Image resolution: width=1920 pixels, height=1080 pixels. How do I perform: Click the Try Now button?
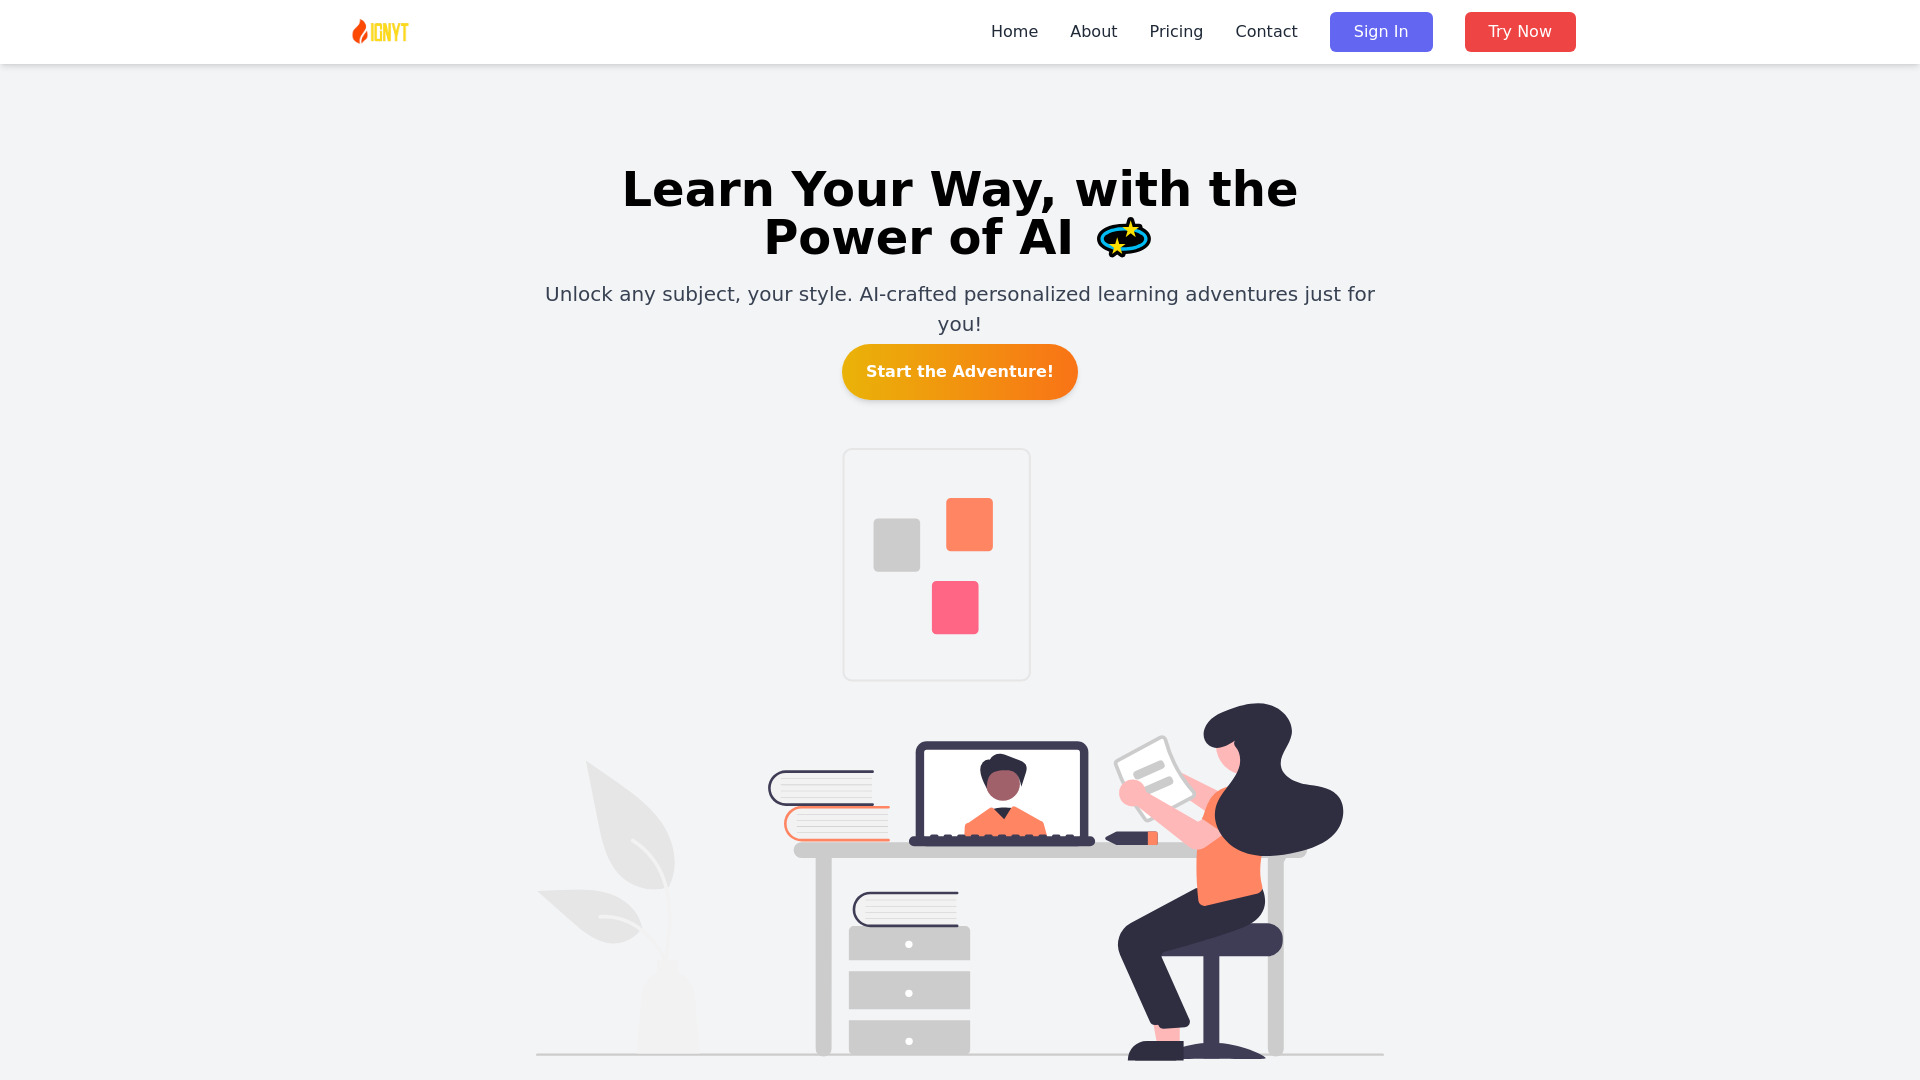click(x=1519, y=32)
